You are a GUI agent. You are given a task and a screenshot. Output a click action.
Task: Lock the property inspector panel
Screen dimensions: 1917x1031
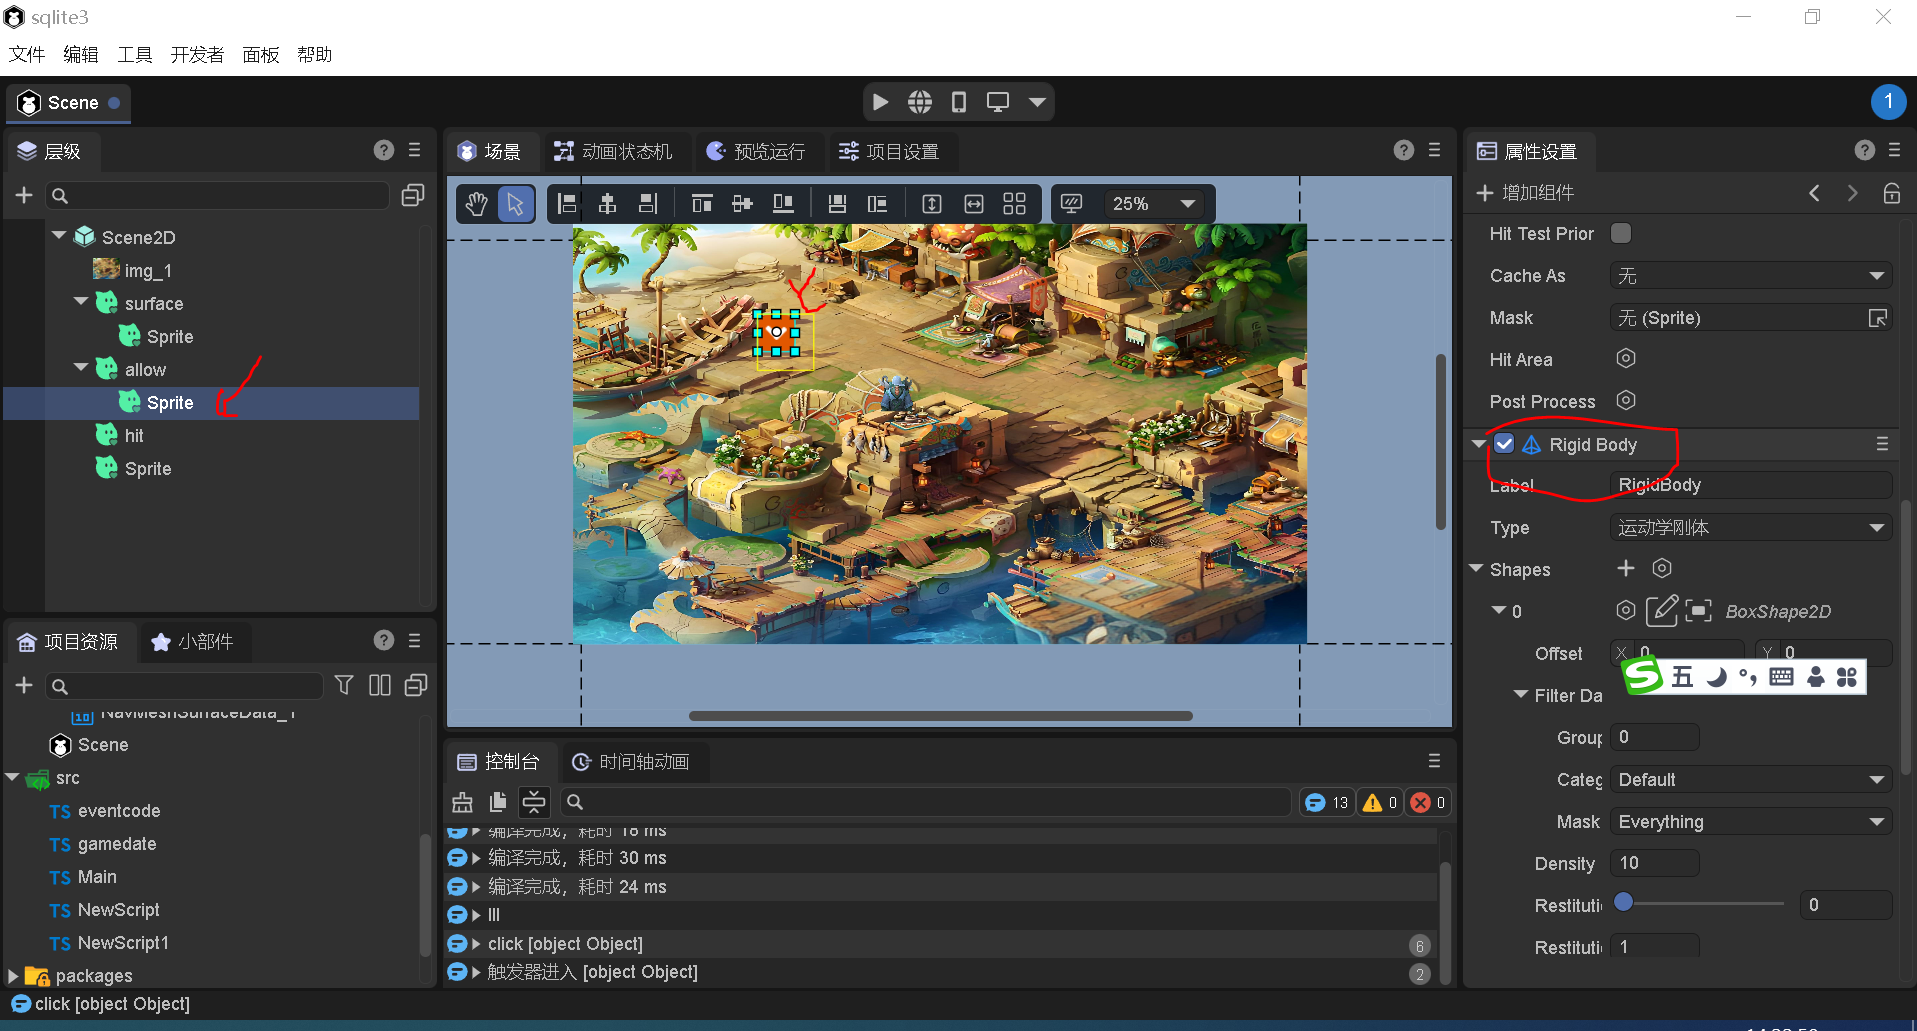coord(1892,193)
